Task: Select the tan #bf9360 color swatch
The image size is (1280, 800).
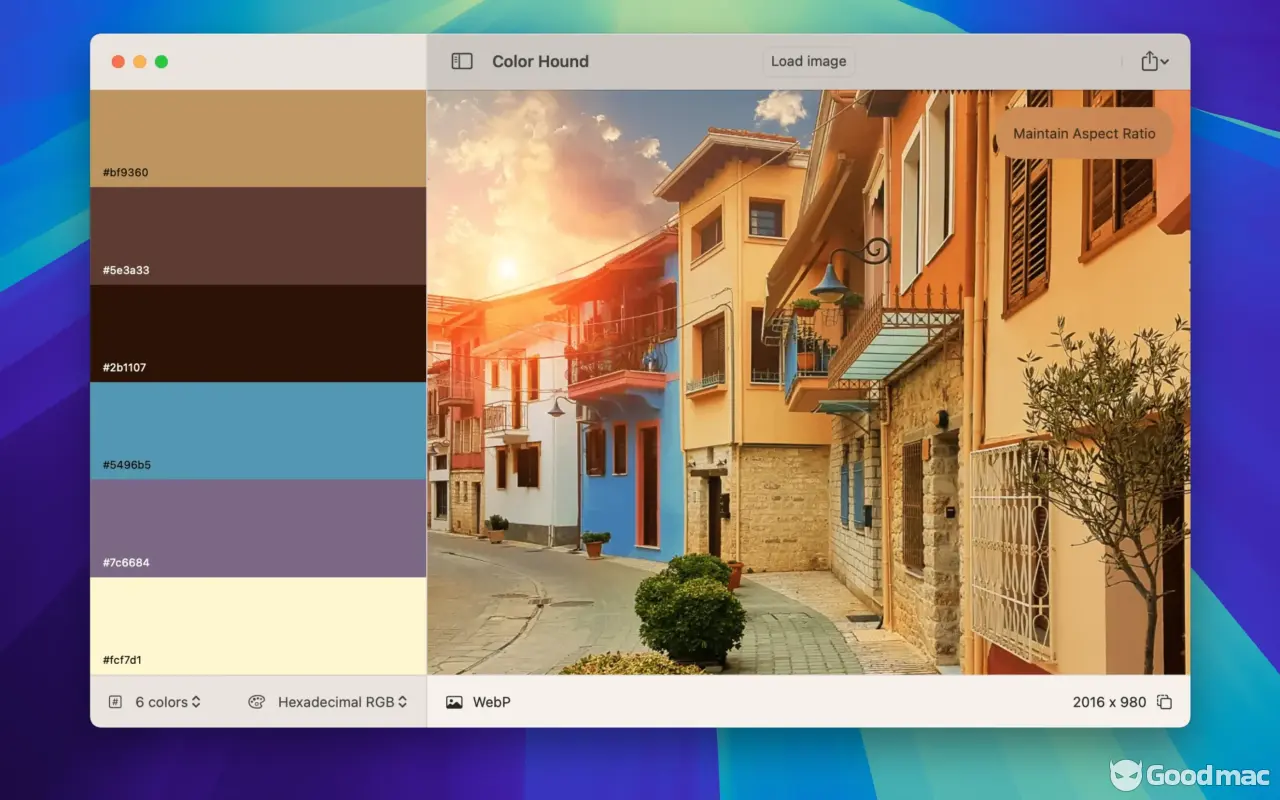Action: pyautogui.click(x=258, y=138)
